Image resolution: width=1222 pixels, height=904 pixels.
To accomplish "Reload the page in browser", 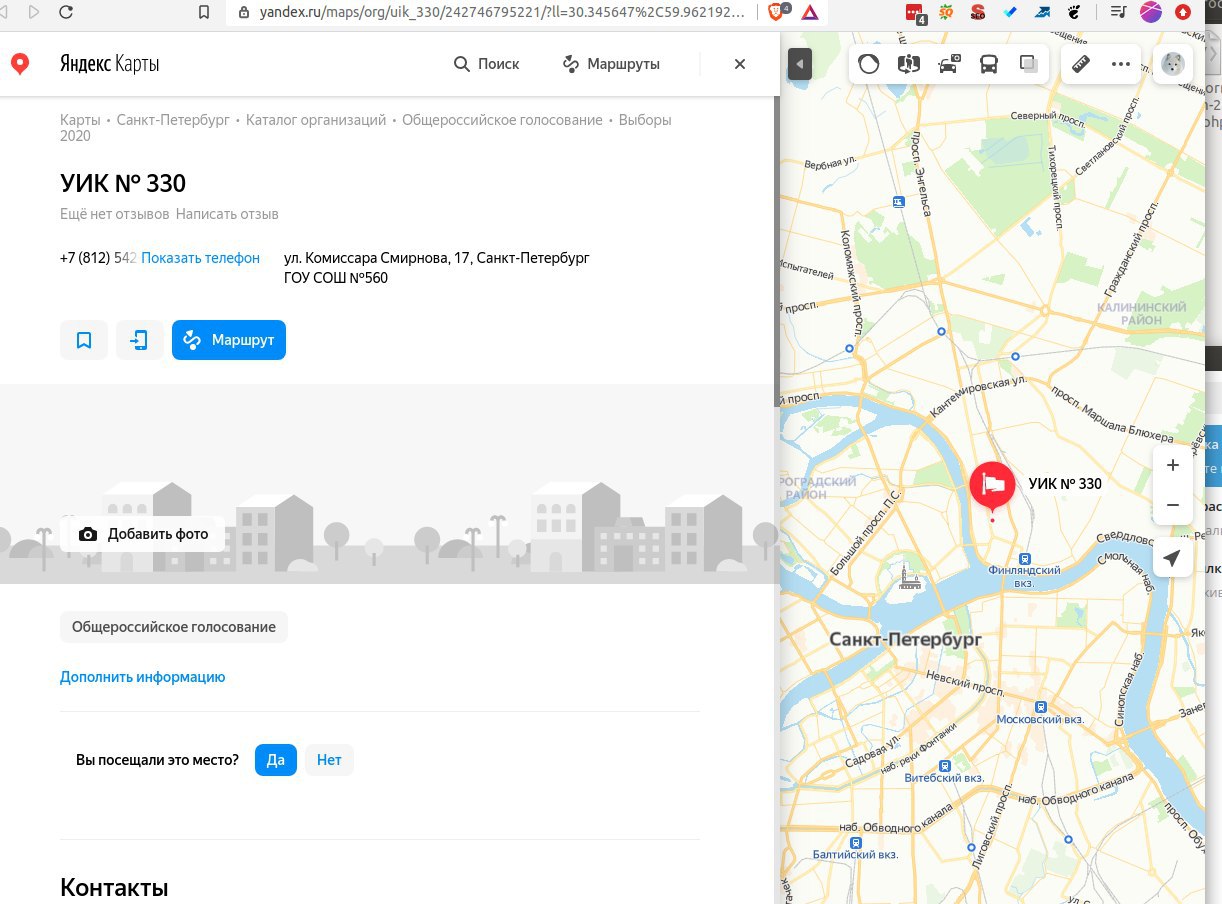I will pos(66,12).
